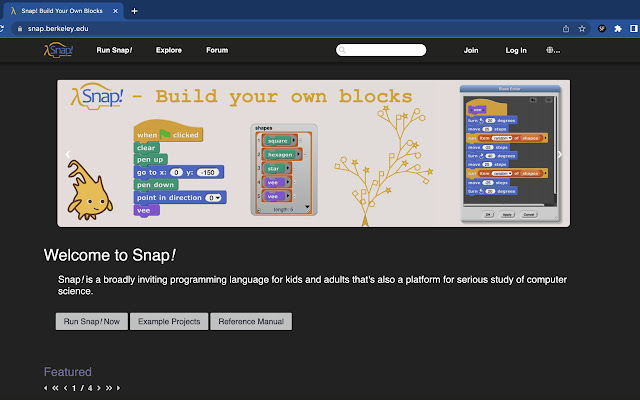
Task: Jump to last Featured page
Action: tap(118, 388)
